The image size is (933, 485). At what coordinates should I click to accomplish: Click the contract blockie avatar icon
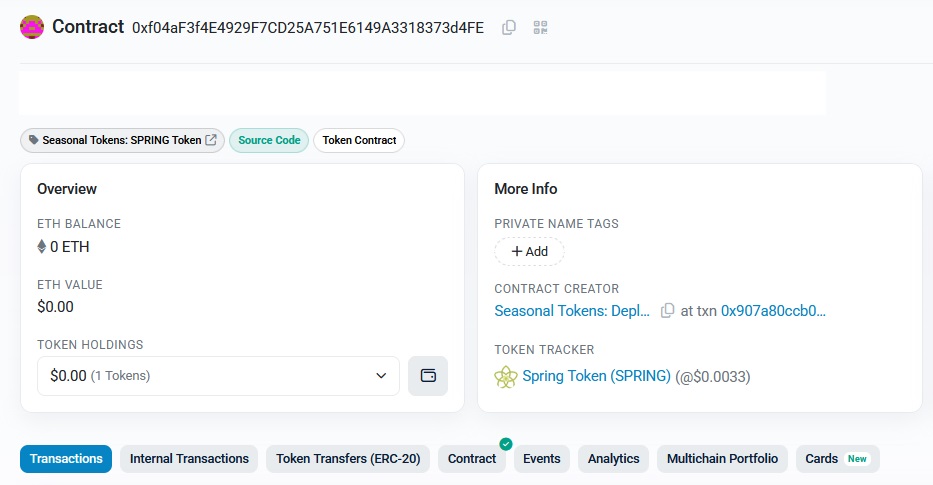click(x=32, y=27)
